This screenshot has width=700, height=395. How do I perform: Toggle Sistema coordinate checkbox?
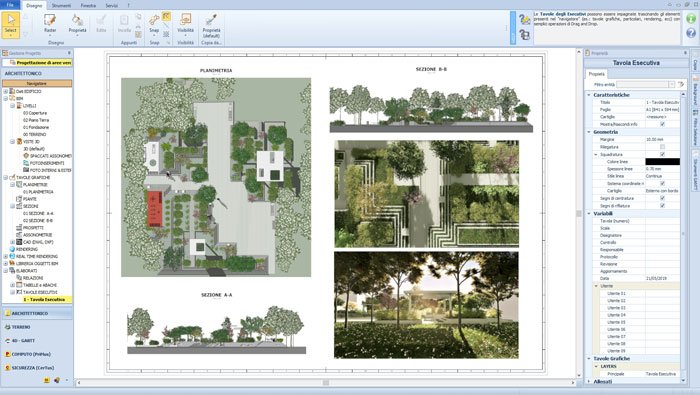click(662, 183)
